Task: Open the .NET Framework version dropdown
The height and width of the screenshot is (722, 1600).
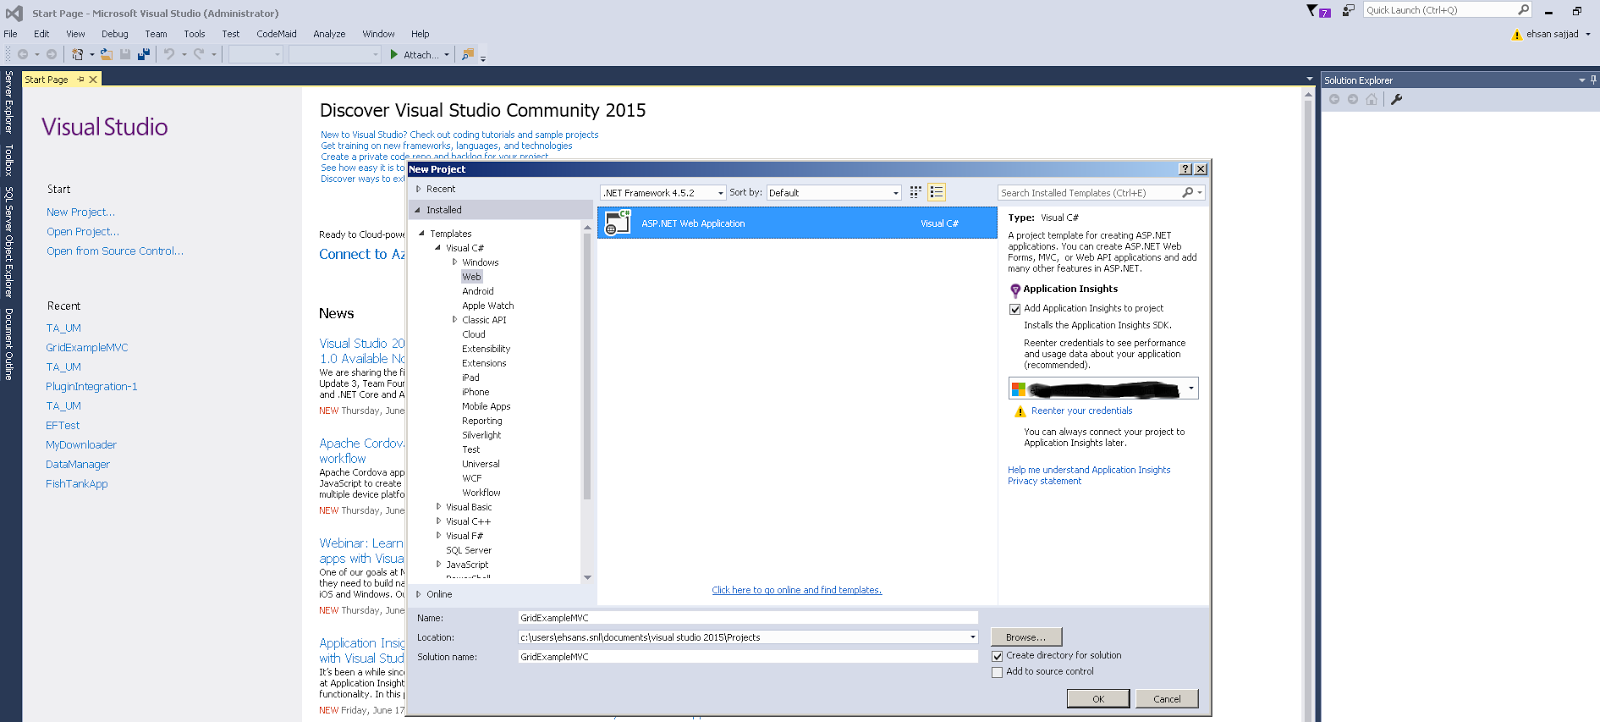Action: click(x=663, y=193)
